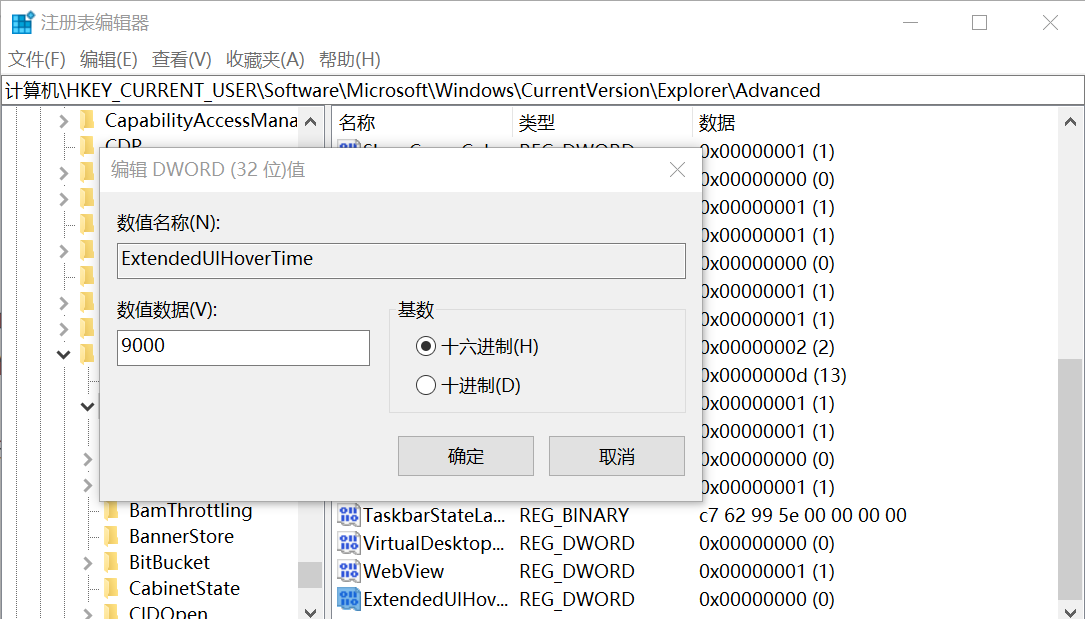Click the BamThrottling folder icon
This screenshot has width=1085, height=619.
pyautogui.click(x=113, y=510)
